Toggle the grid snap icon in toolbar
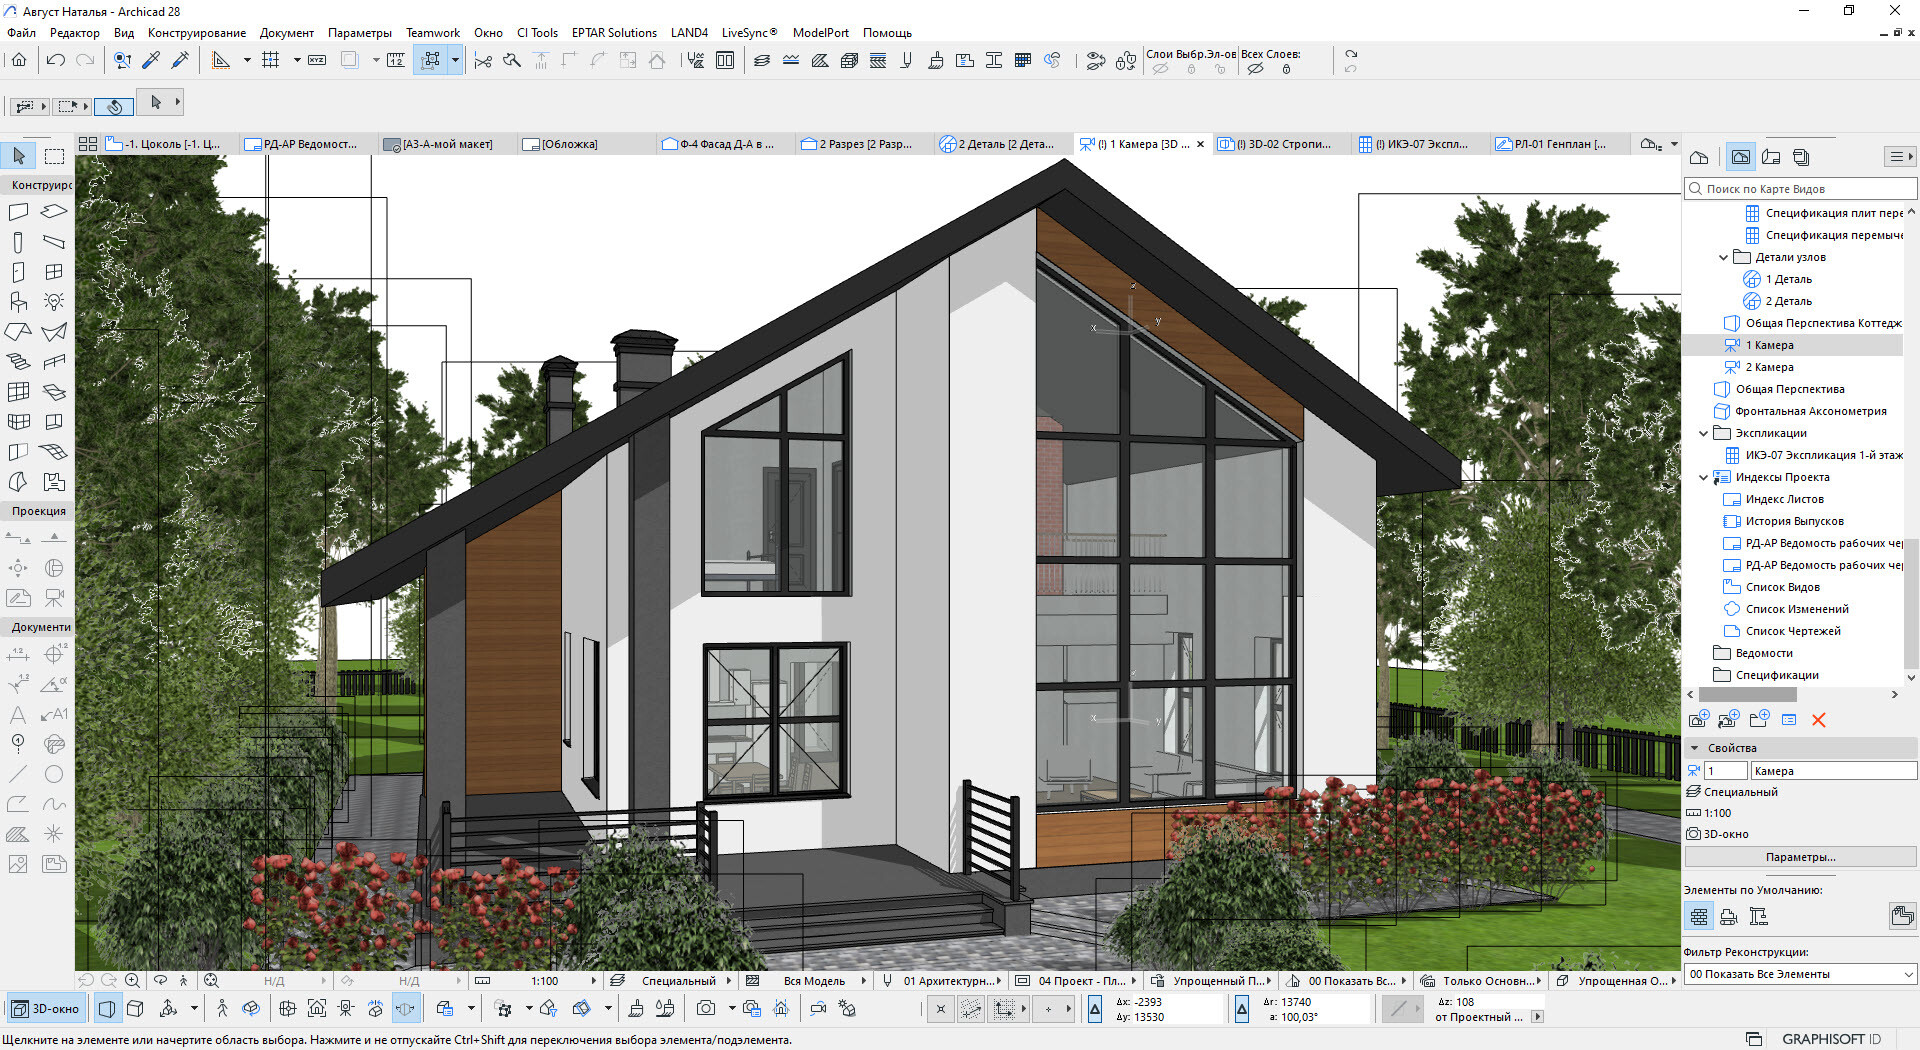This screenshot has width=1920, height=1050. (270, 60)
